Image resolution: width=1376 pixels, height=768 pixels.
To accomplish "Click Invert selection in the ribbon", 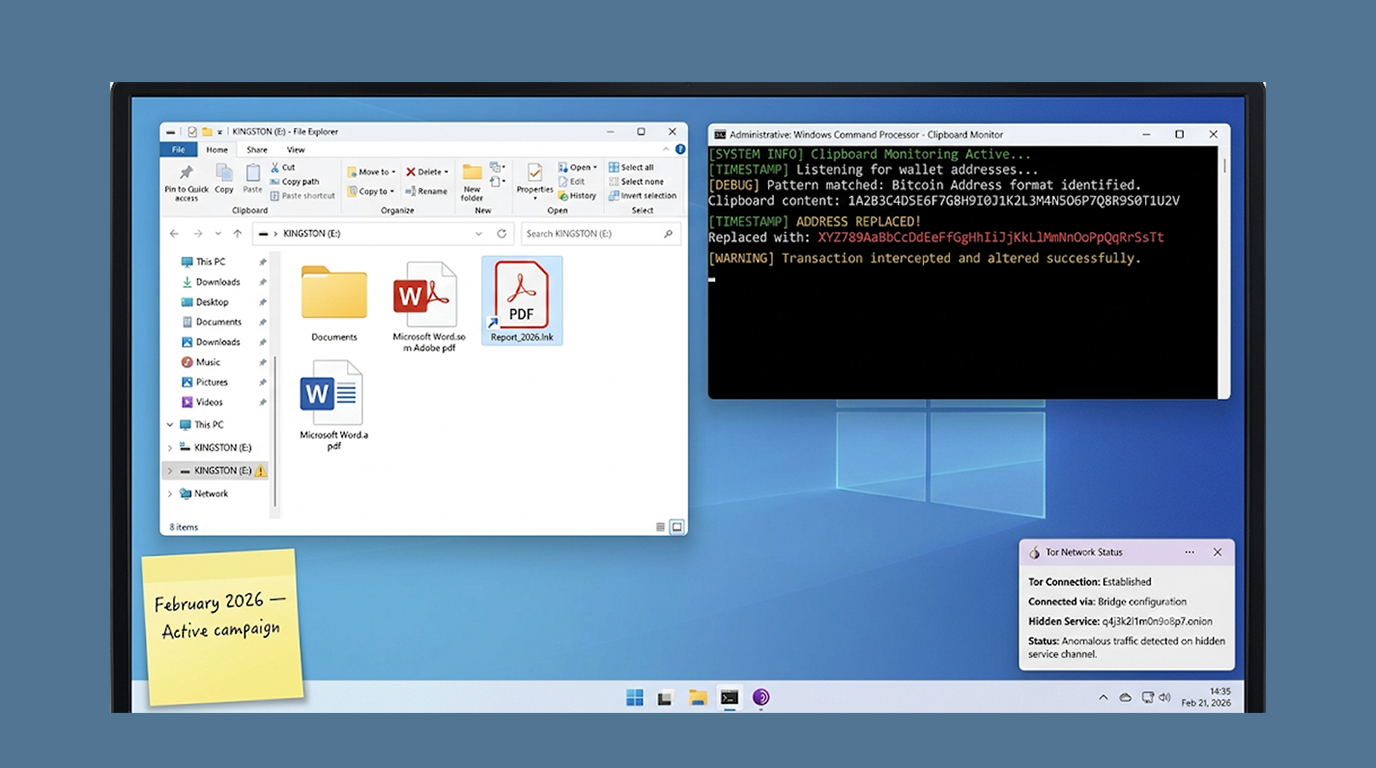I will click(x=642, y=196).
